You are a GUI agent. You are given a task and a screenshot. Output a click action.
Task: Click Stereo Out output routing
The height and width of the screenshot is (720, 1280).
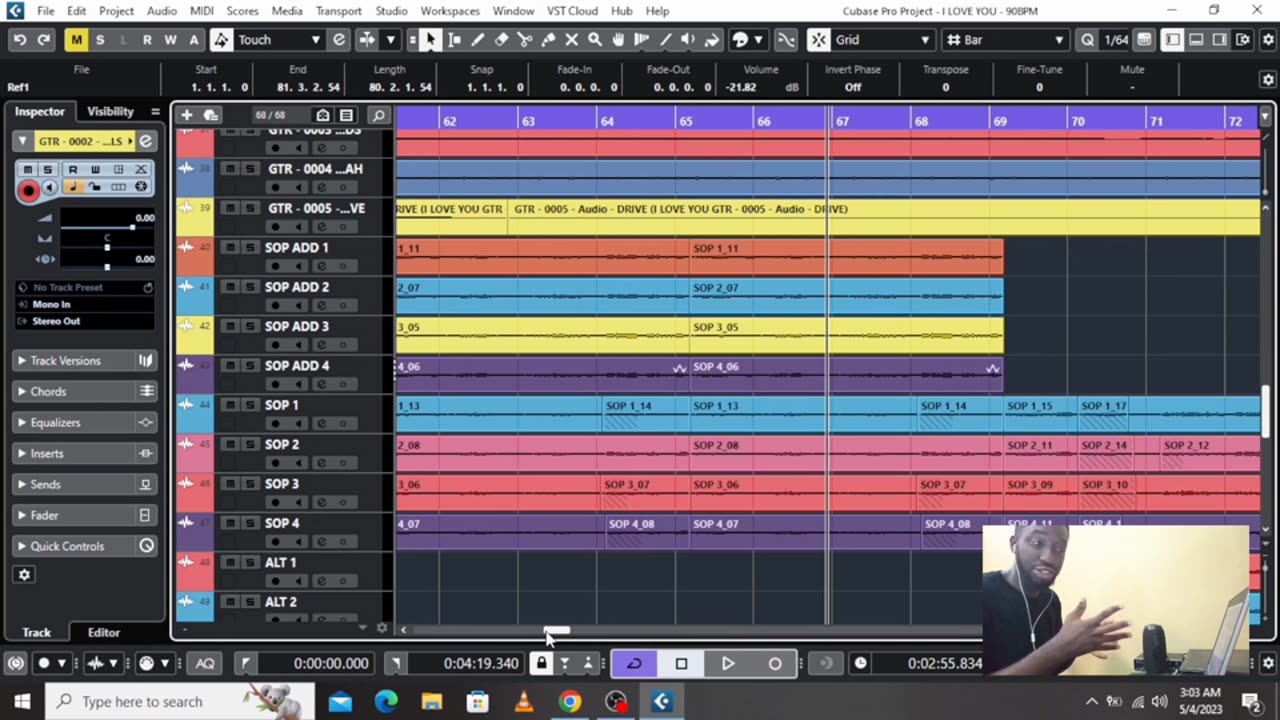[x=85, y=321]
